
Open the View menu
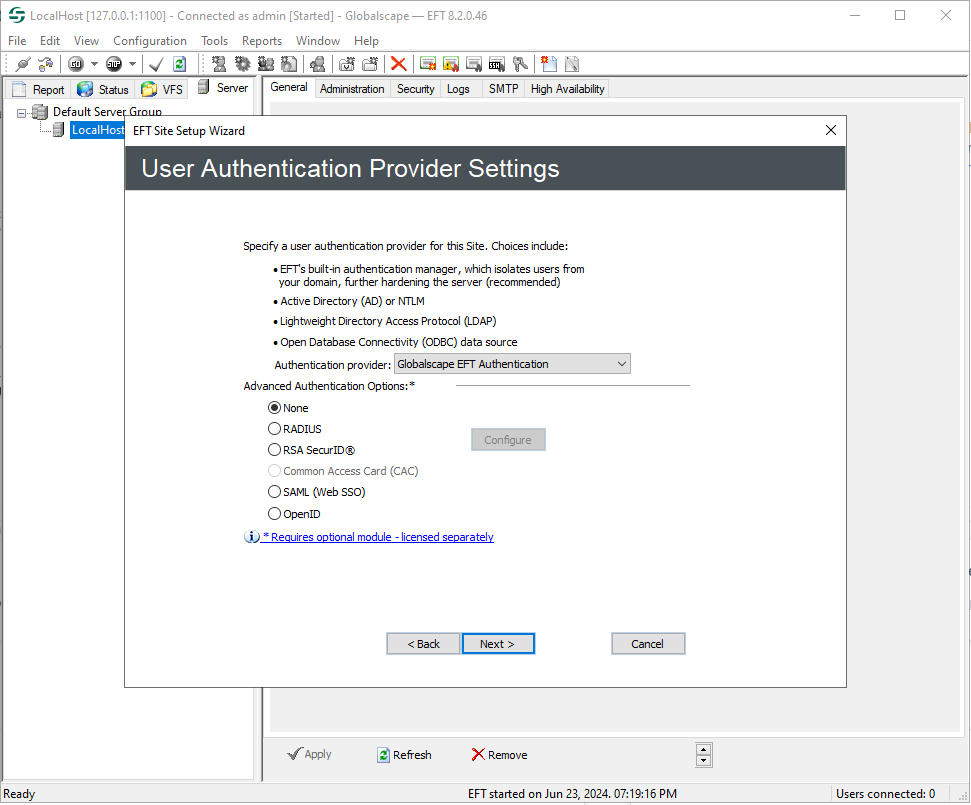click(86, 41)
